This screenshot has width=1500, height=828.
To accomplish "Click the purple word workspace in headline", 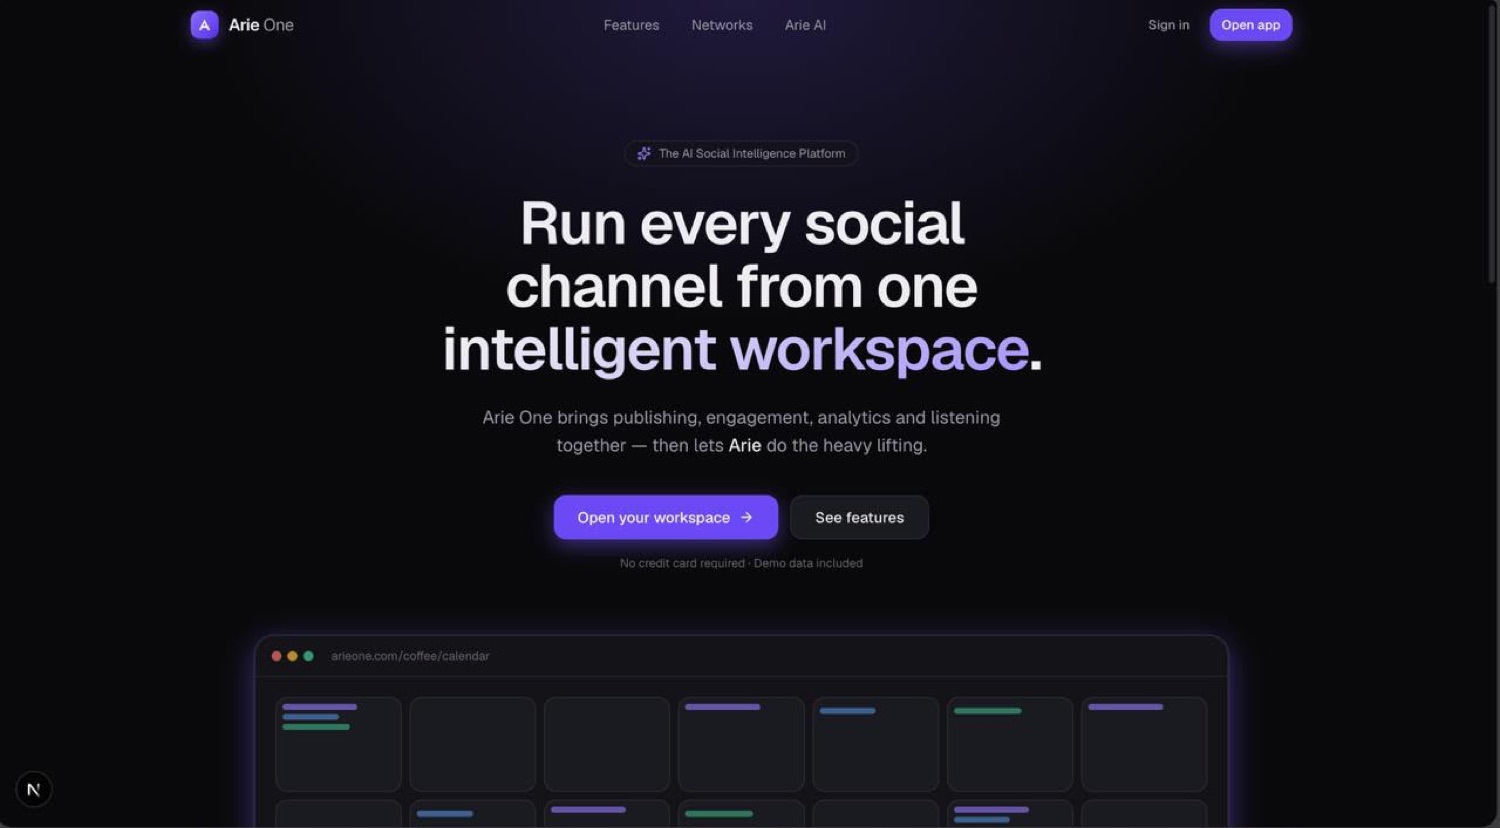I will pos(879,349).
